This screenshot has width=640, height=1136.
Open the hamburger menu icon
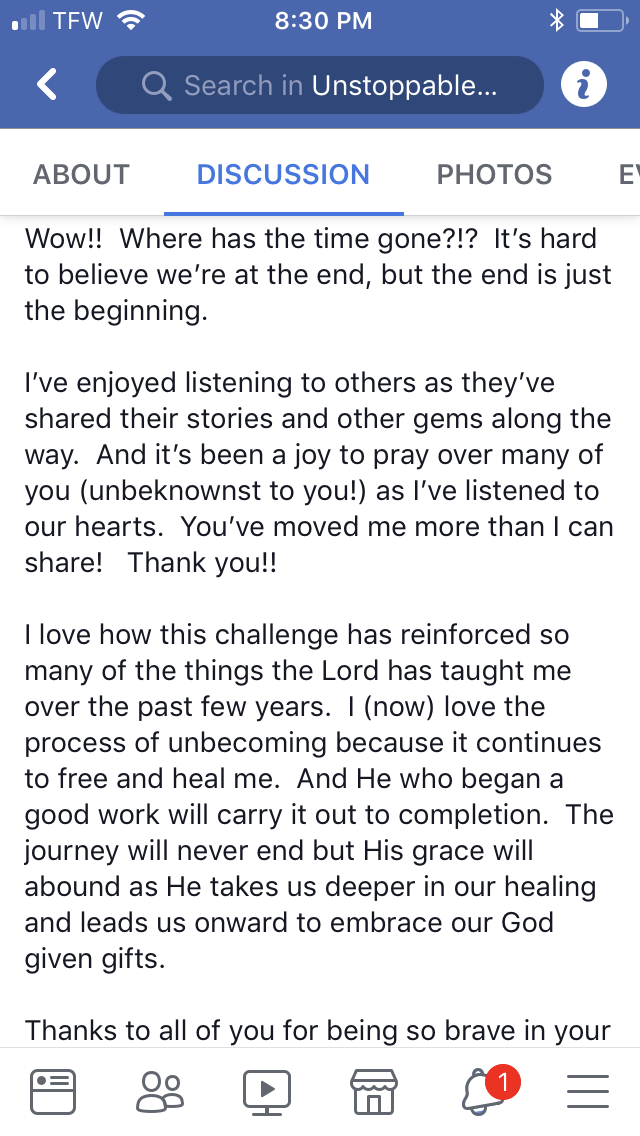point(588,1089)
